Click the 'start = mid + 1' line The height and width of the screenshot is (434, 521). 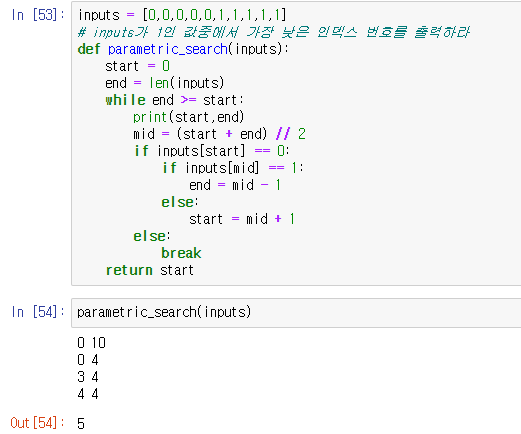pos(242,219)
